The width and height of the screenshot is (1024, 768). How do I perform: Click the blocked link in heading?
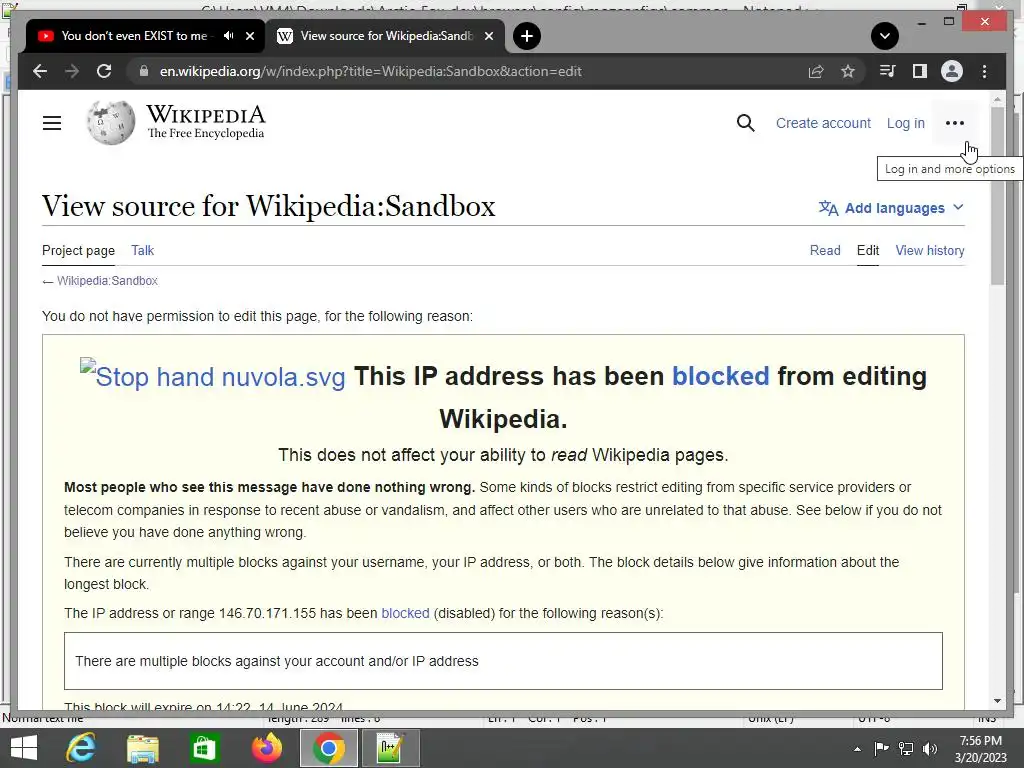click(x=720, y=376)
